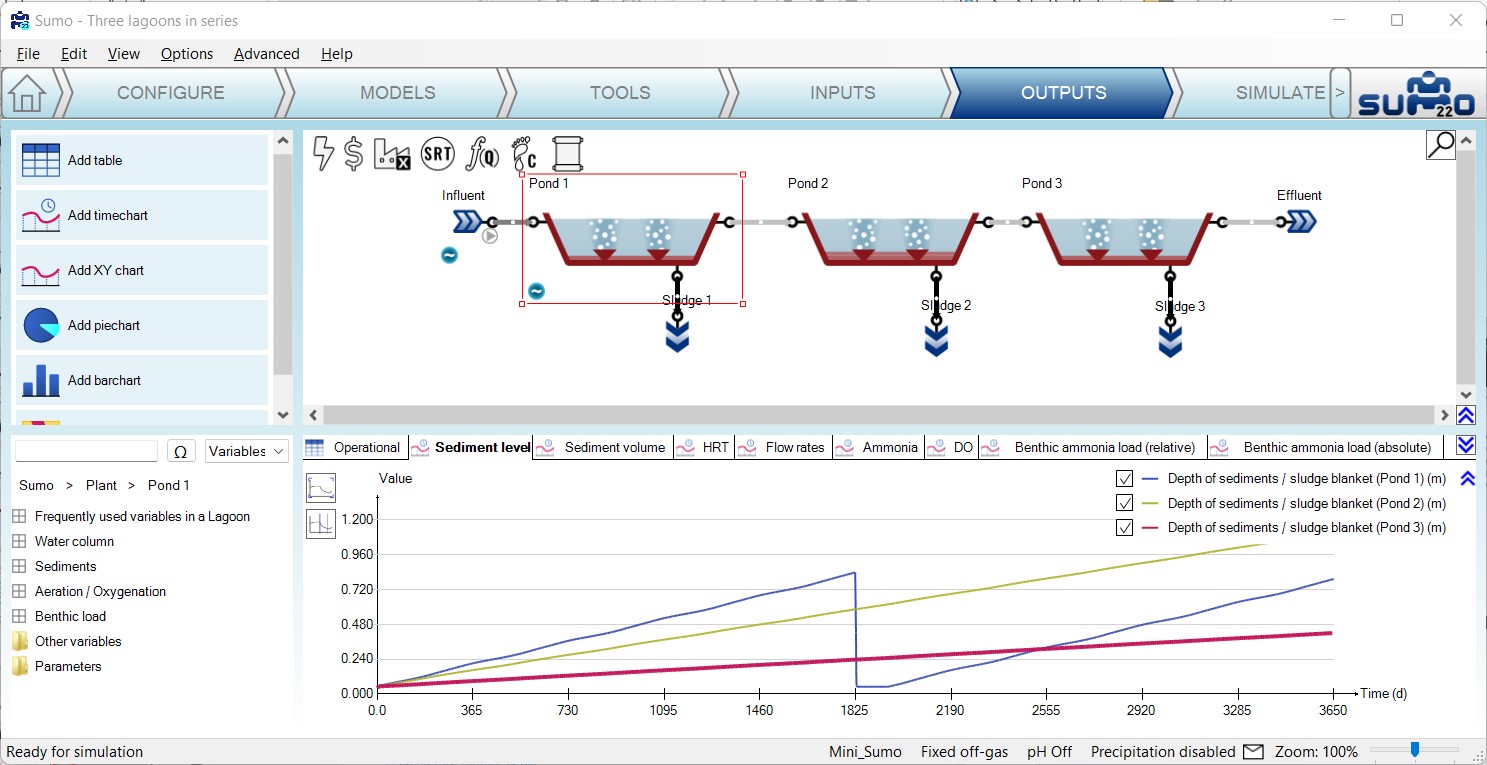This screenshot has height=765, width=1487.
Task: Click the carbon footprint icon
Action: click(x=523, y=154)
